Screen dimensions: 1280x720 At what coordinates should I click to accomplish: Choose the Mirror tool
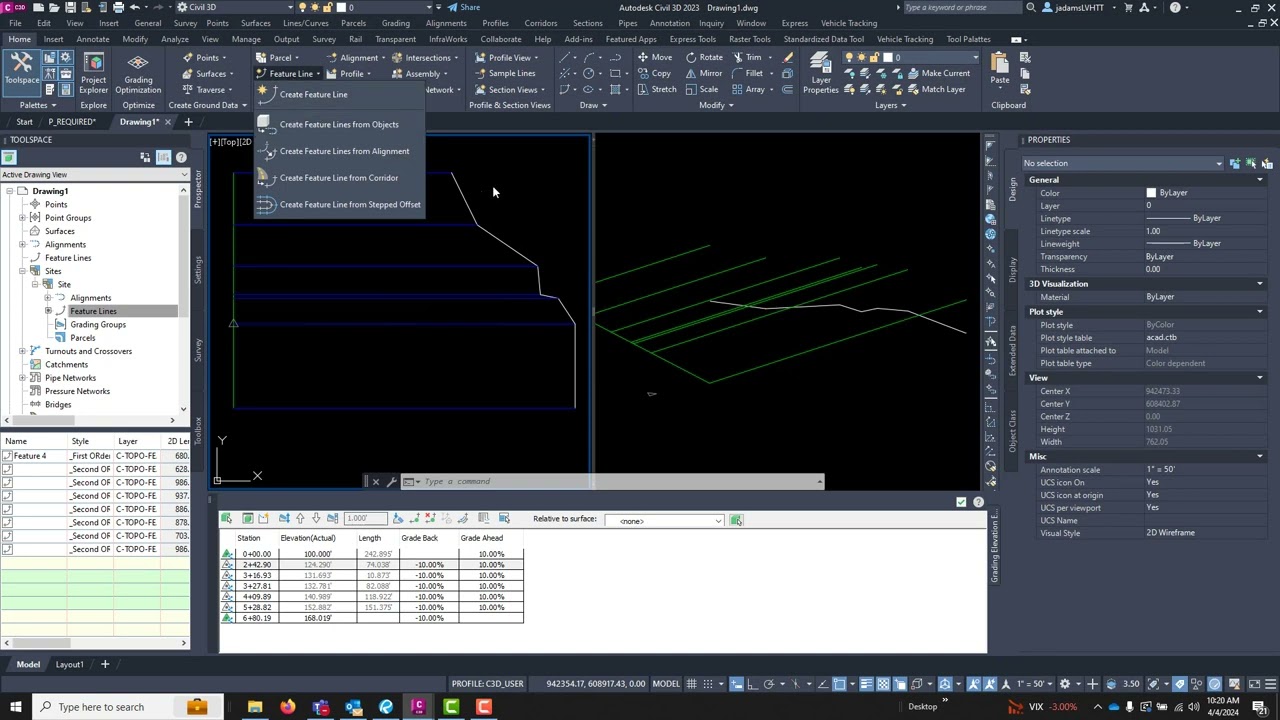tap(704, 73)
